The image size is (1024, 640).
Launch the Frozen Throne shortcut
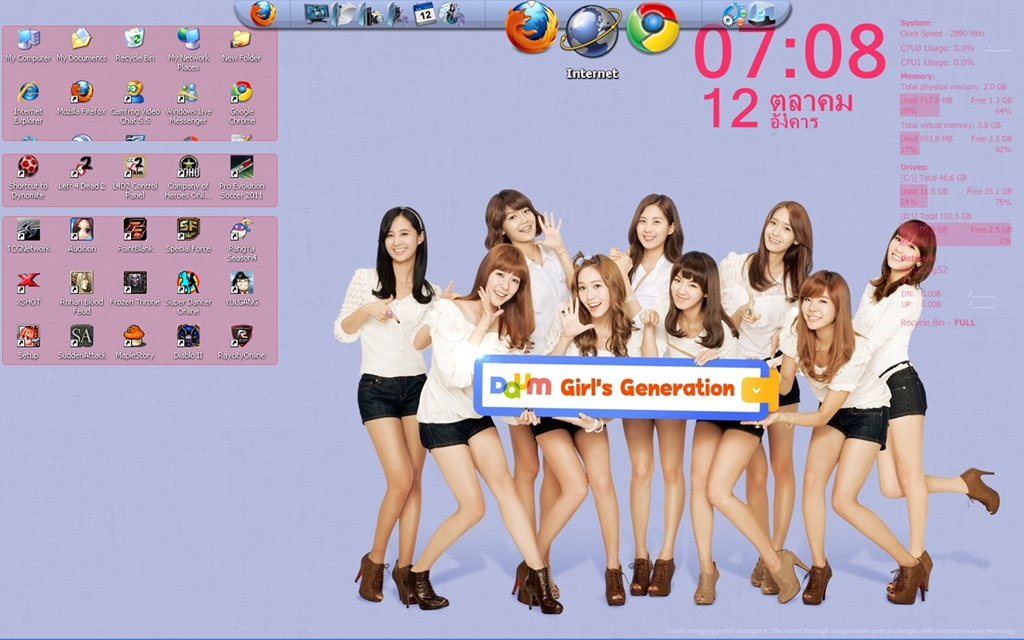click(x=135, y=289)
